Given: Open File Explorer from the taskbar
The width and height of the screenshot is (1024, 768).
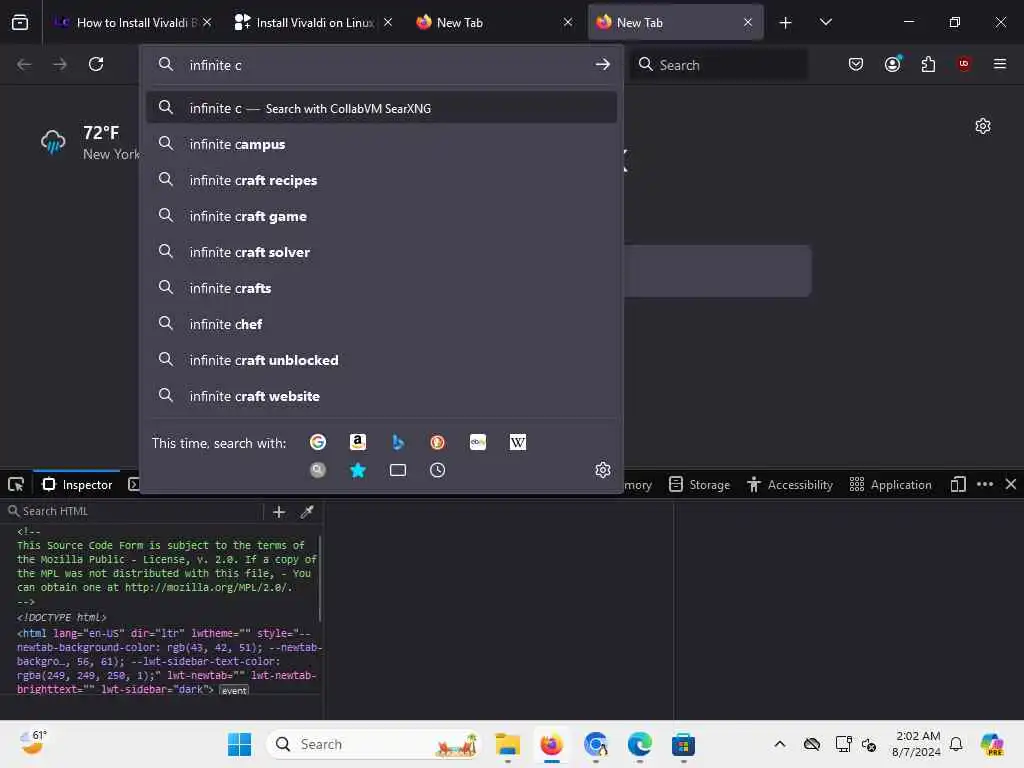Looking at the screenshot, I should click(507, 744).
